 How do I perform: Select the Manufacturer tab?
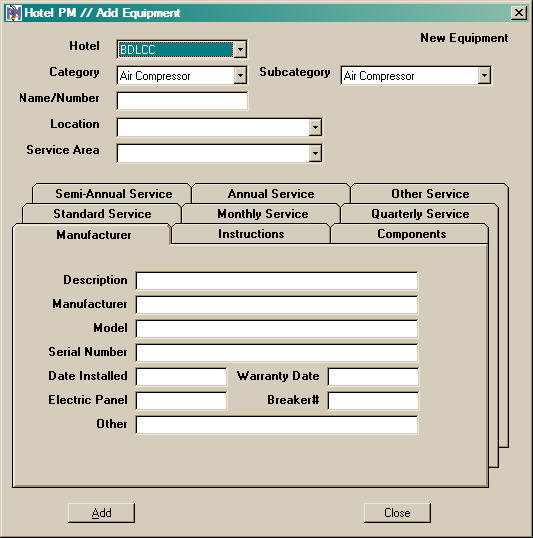tap(93, 235)
